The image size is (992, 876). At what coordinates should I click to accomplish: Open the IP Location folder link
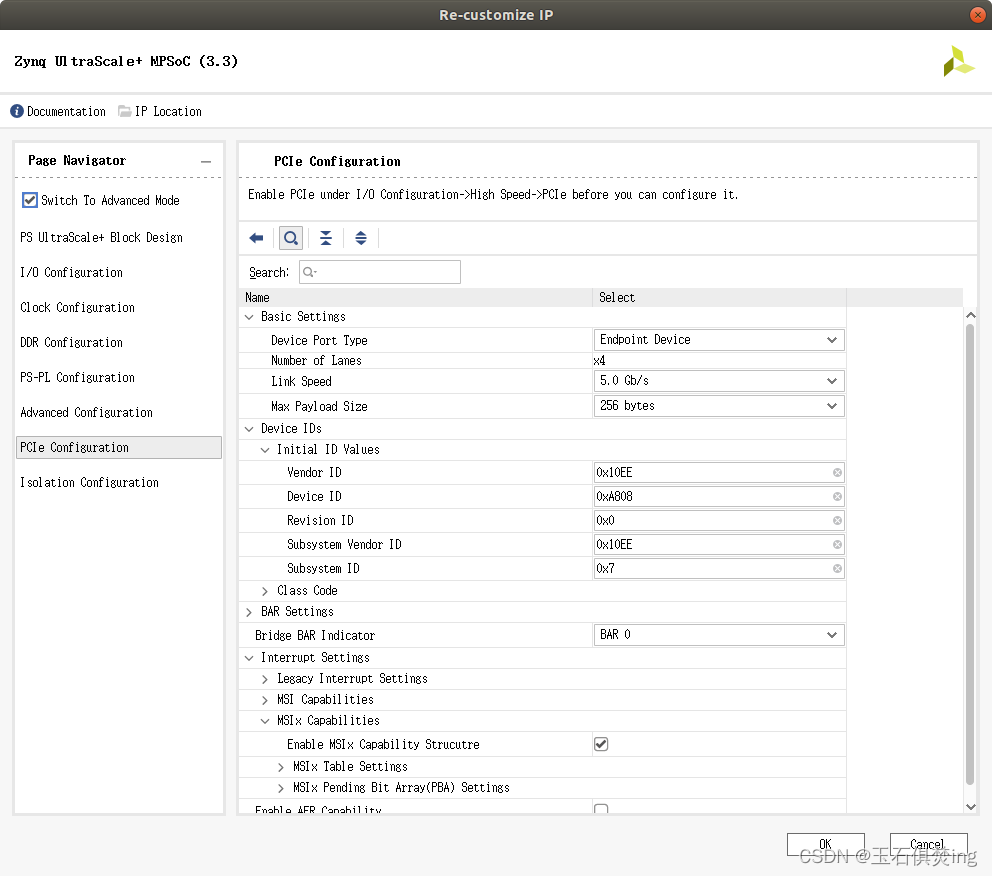click(x=161, y=111)
